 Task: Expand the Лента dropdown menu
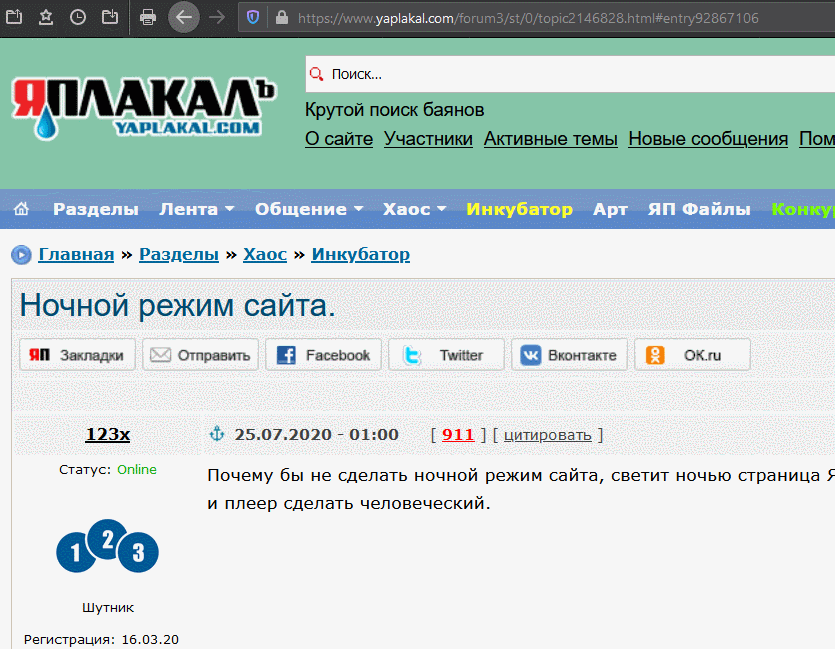tap(196, 209)
